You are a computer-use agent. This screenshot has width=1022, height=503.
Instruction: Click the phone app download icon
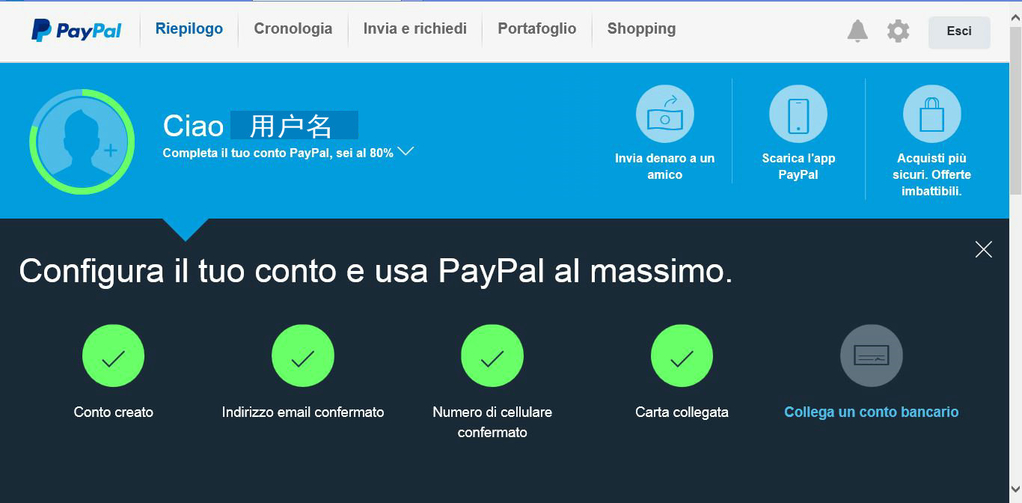click(798, 114)
